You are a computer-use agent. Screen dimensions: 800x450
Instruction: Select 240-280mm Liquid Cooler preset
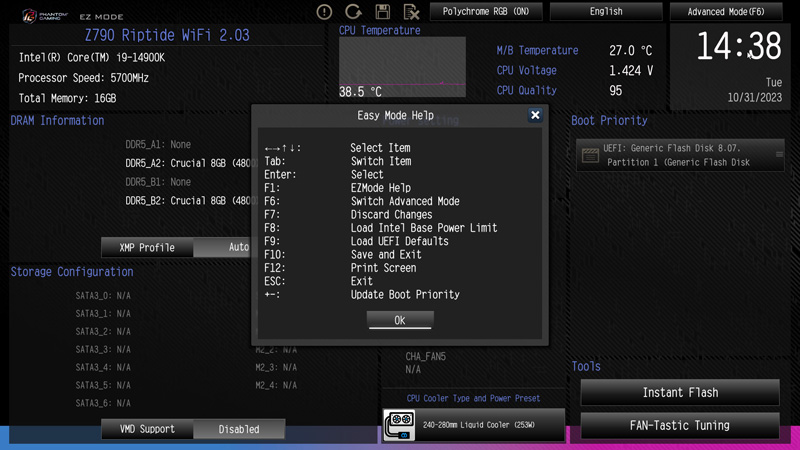pyautogui.click(x=473, y=424)
